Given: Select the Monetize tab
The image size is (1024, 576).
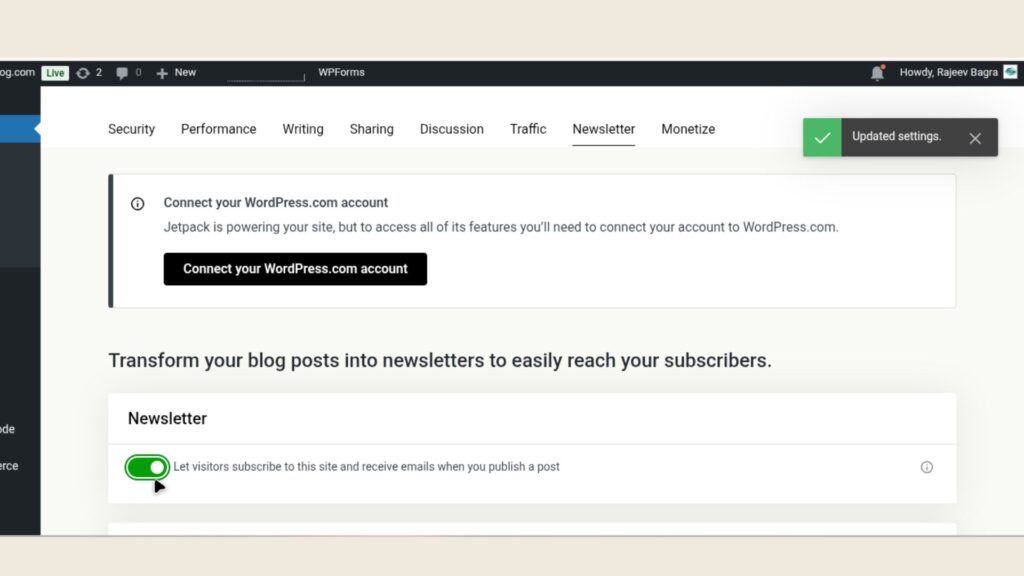Looking at the screenshot, I should click(x=688, y=129).
